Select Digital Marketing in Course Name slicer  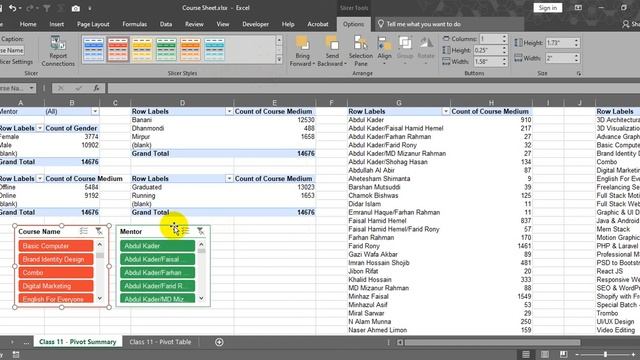[56, 286]
